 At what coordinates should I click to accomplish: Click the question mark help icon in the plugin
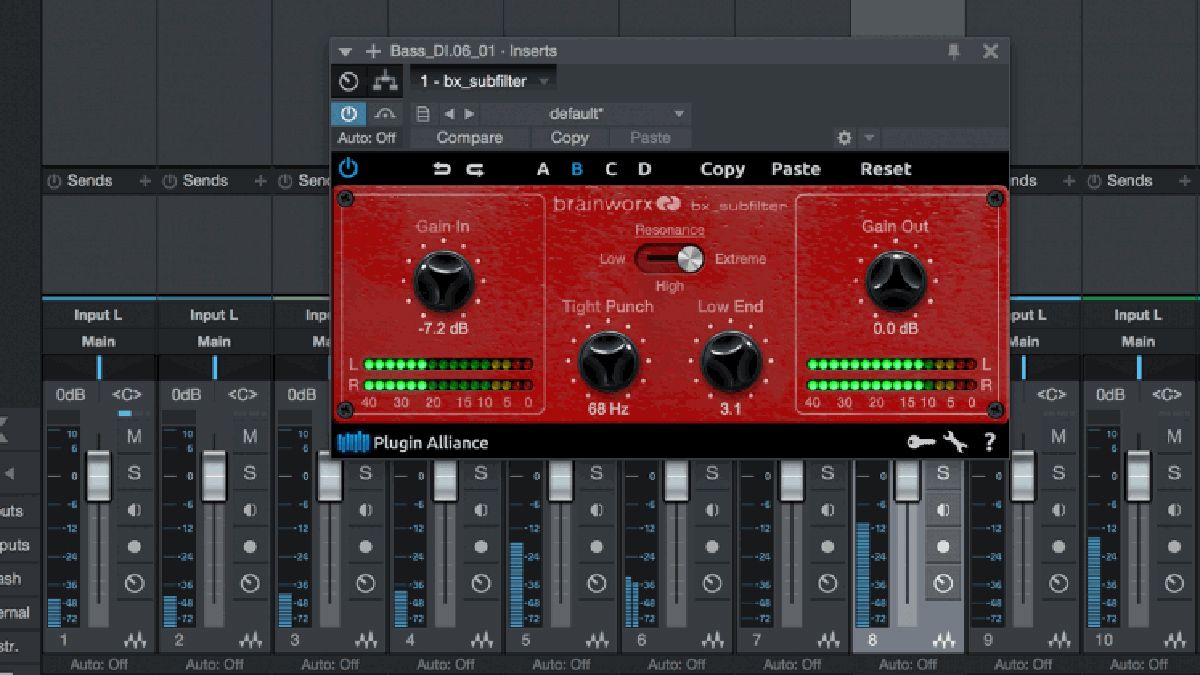989,442
